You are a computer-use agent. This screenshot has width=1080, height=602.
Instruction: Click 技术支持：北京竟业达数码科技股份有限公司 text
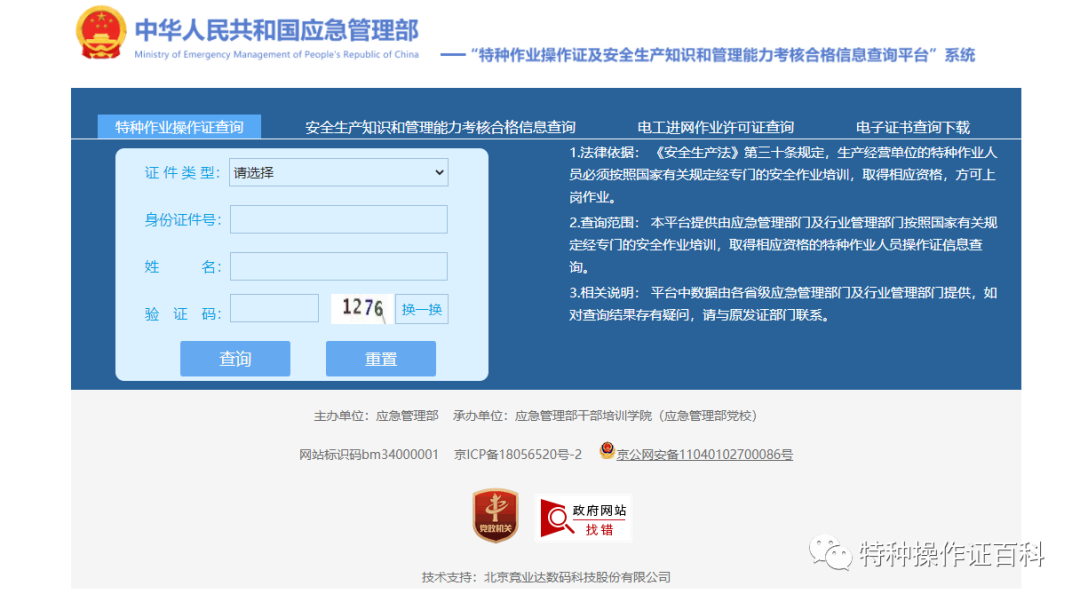pos(546,577)
